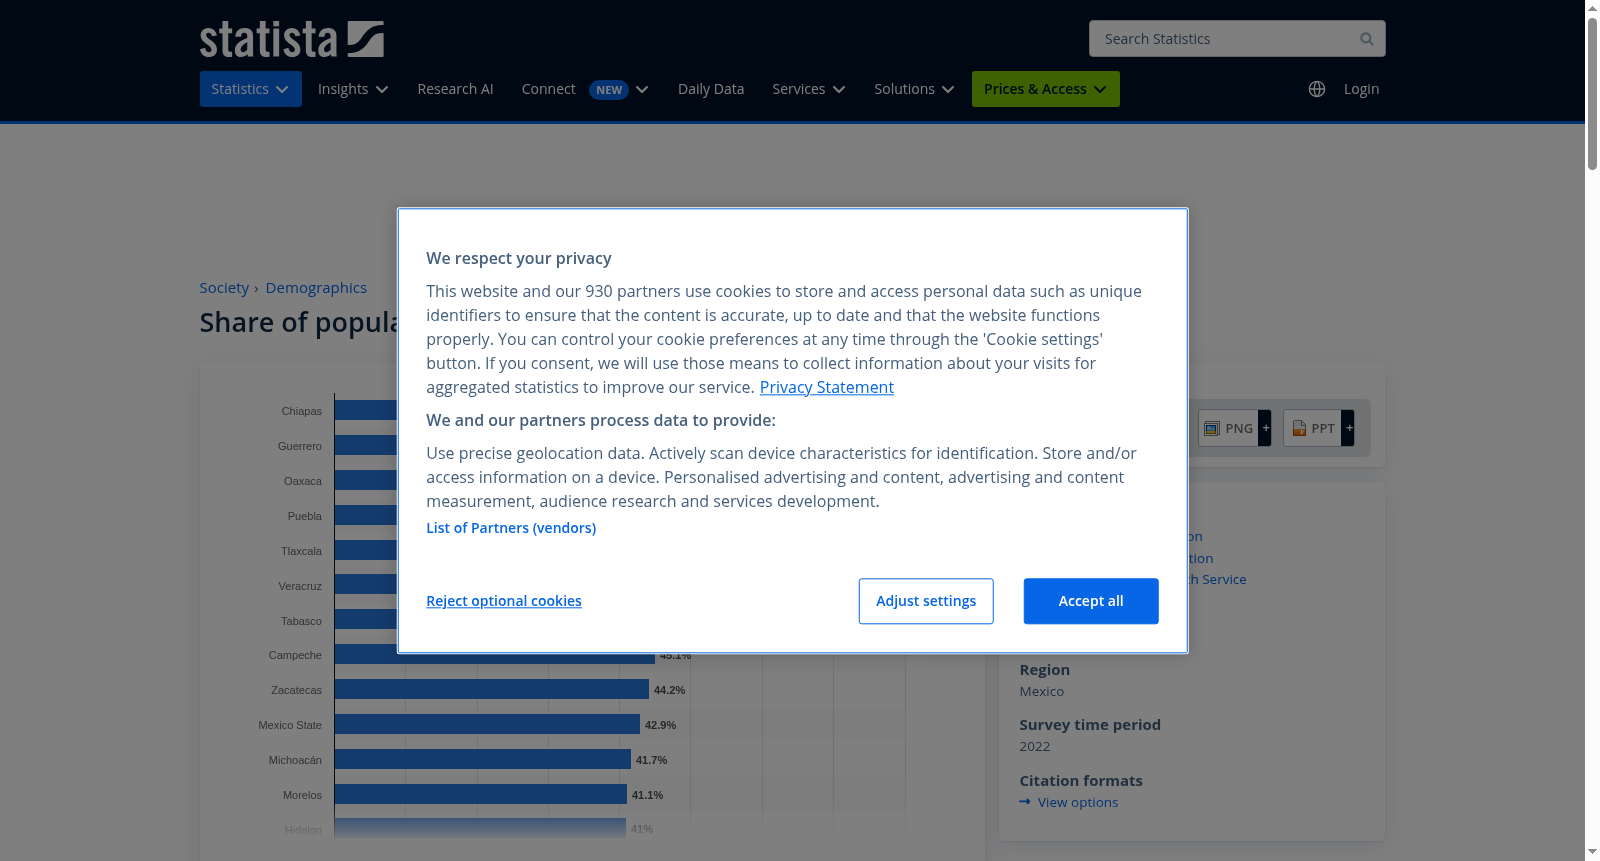Click the Zacatecas 44.2% bar
The width and height of the screenshot is (1600, 861).
coord(492,689)
